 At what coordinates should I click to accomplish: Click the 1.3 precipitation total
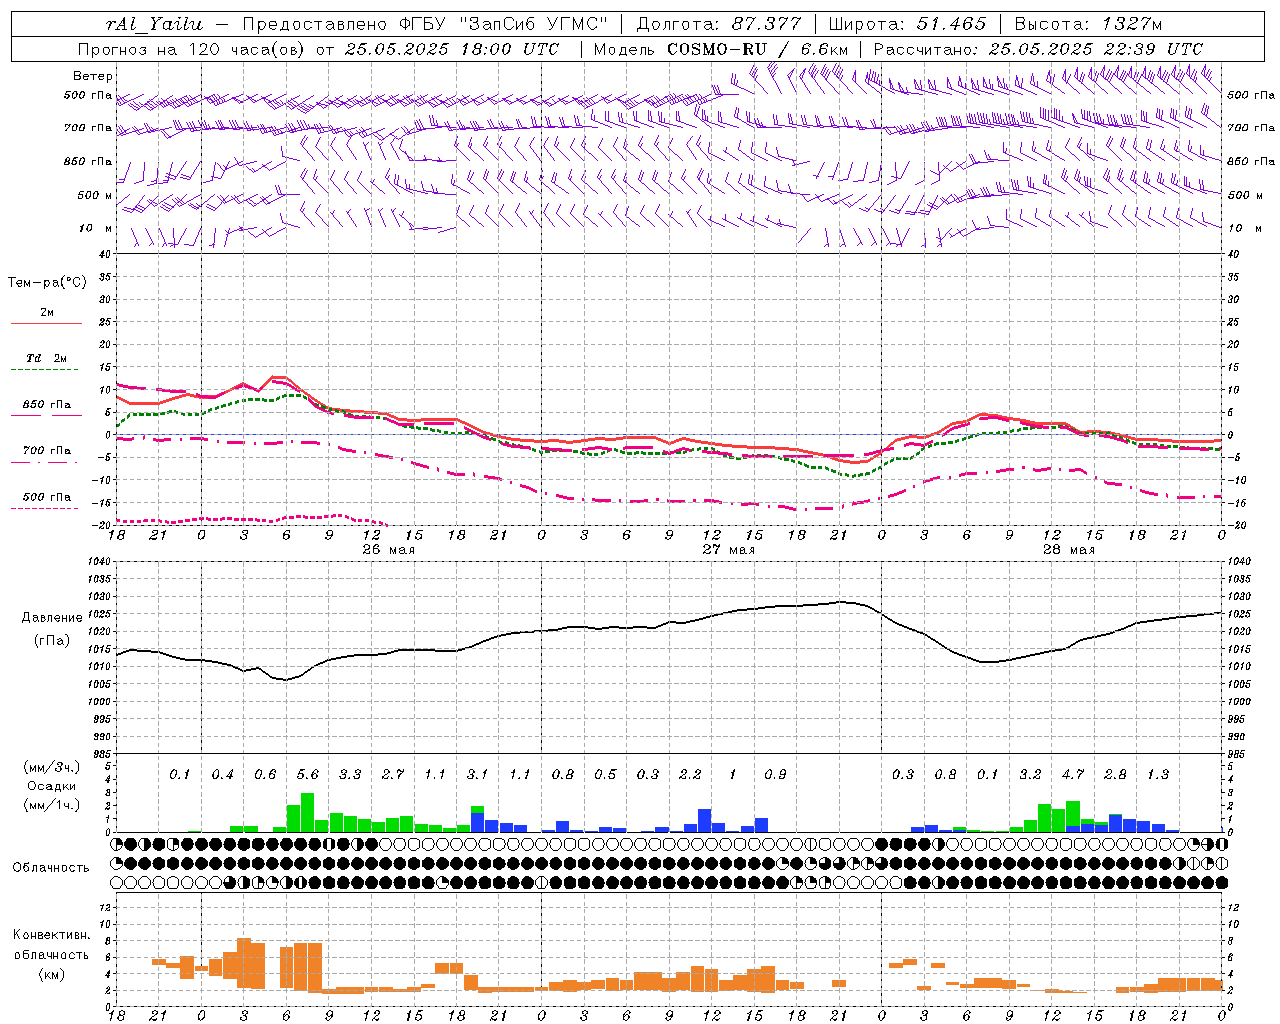click(1158, 774)
